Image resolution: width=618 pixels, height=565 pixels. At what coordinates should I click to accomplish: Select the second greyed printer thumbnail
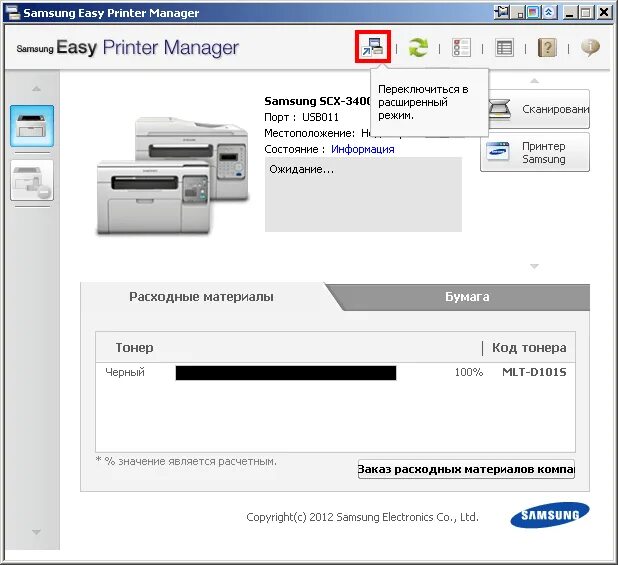pyautogui.click(x=32, y=180)
